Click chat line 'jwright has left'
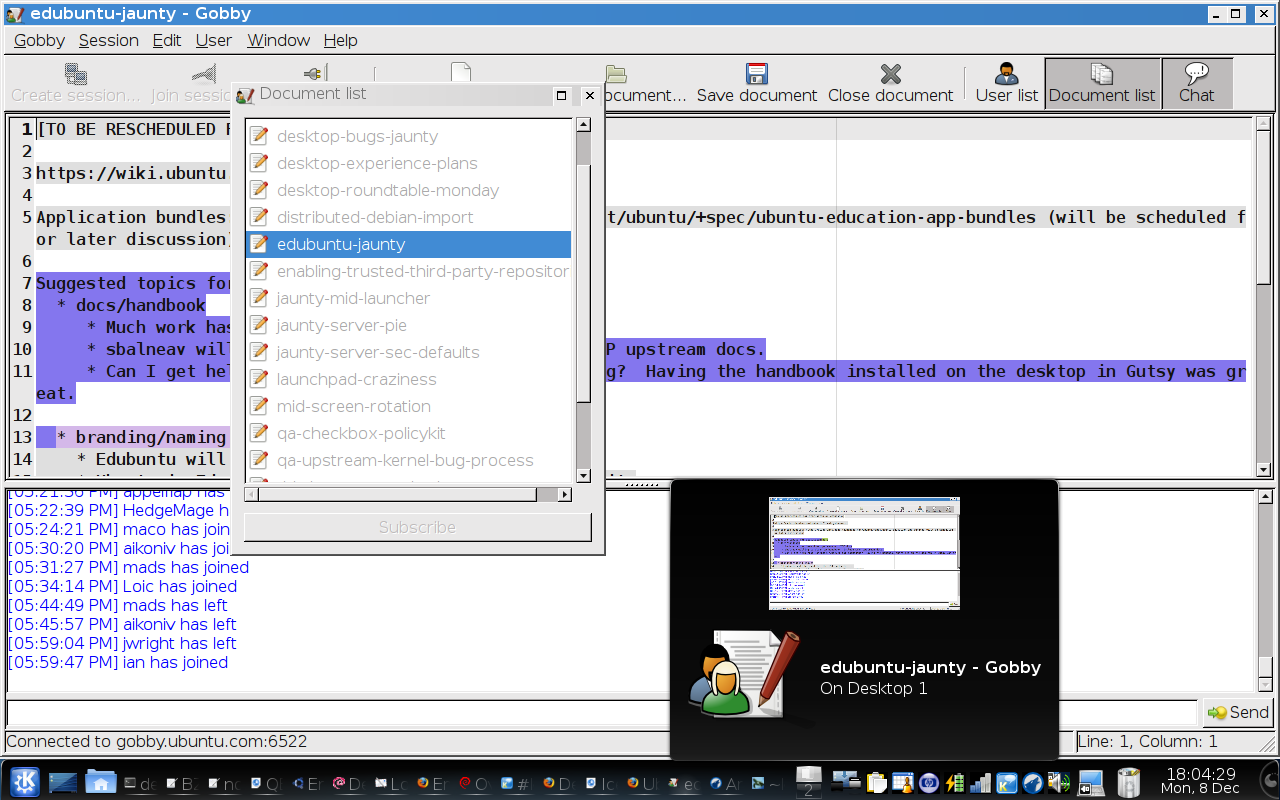This screenshot has height=800, width=1280. [122, 643]
